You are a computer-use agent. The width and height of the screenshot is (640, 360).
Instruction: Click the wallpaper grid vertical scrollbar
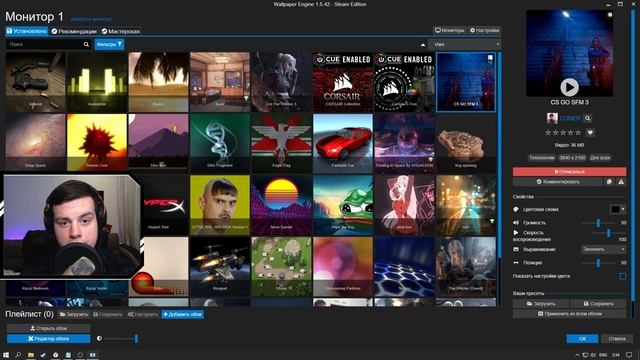(x=500, y=155)
